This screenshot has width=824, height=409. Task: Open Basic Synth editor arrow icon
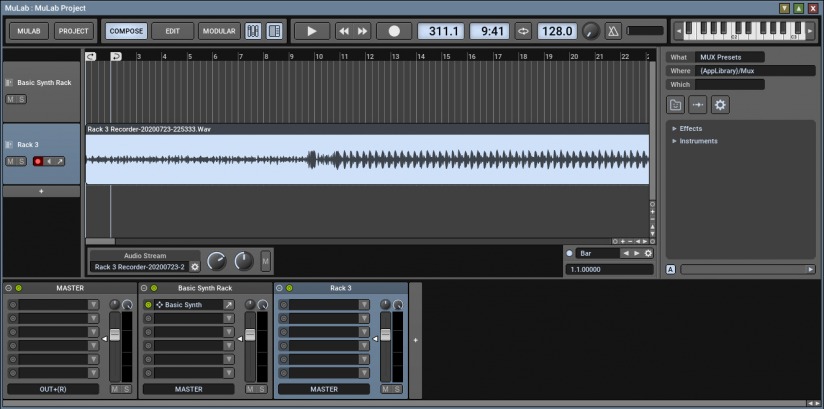(229, 305)
